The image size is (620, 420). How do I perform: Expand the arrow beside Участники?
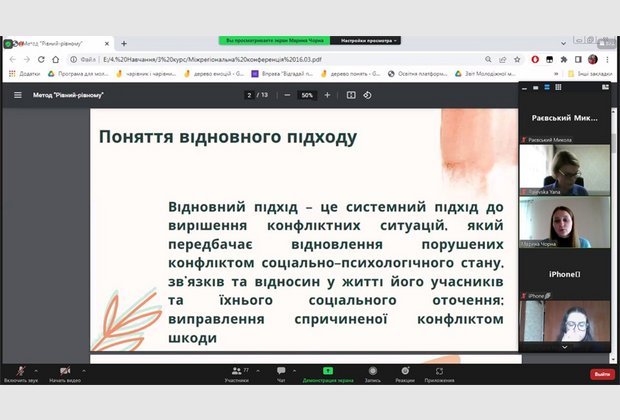pos(258,371)
